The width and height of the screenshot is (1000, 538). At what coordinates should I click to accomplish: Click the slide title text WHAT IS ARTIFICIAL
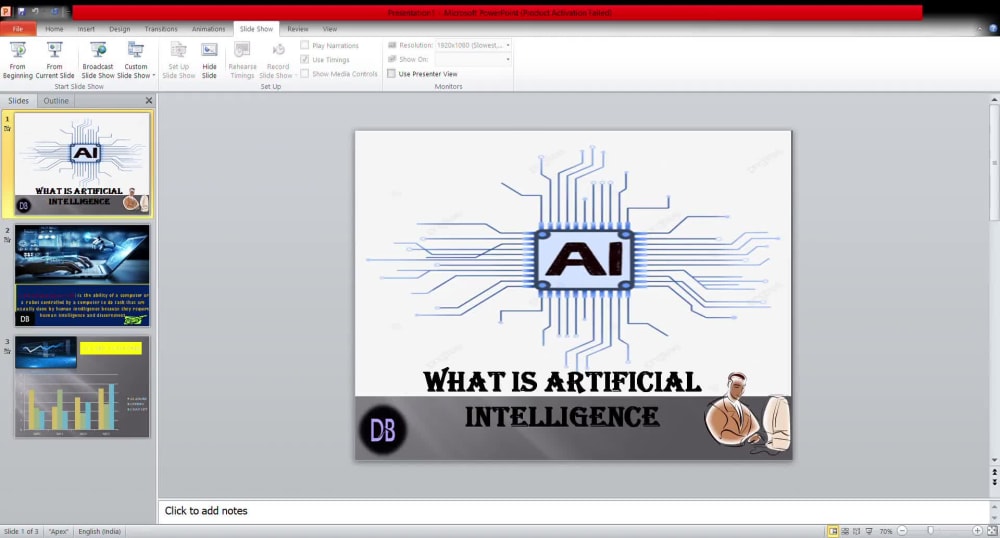click(562, 381)
